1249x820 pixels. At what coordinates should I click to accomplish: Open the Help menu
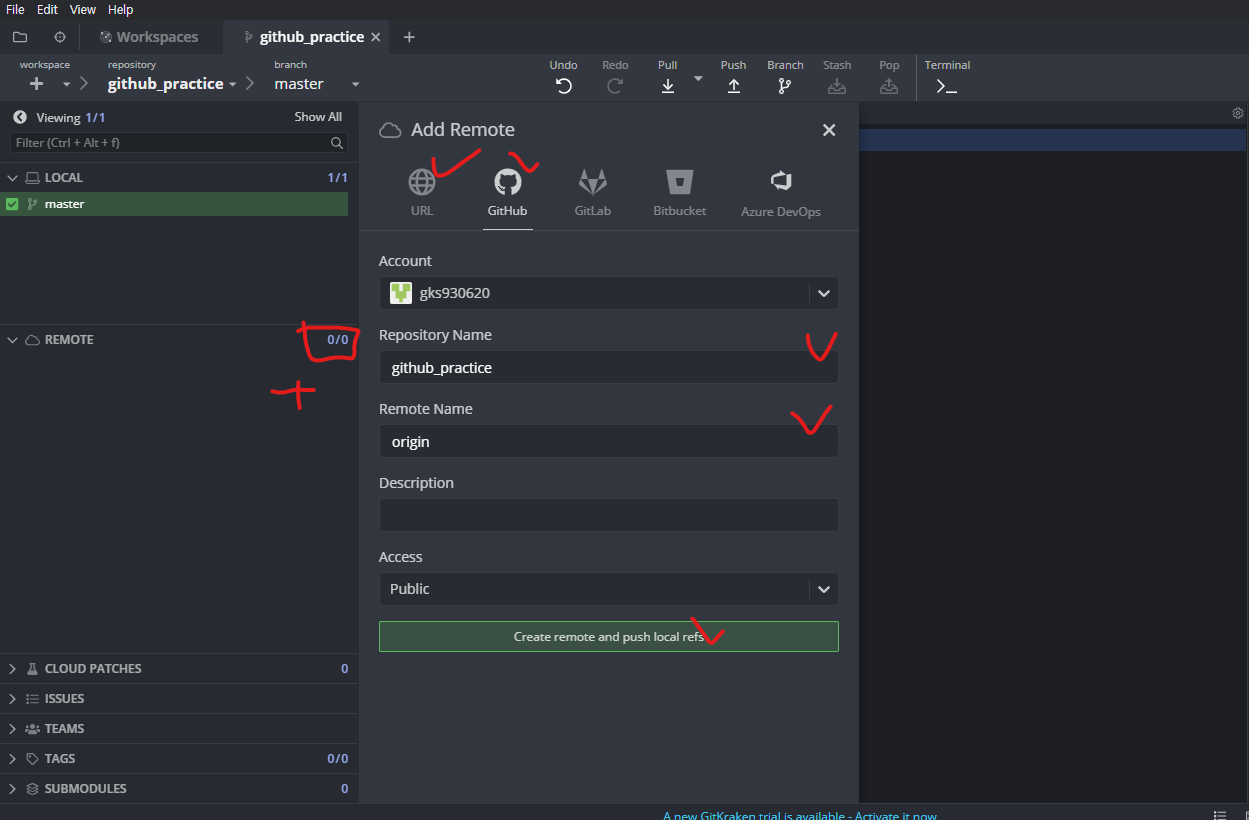click(x=120, y=9)
